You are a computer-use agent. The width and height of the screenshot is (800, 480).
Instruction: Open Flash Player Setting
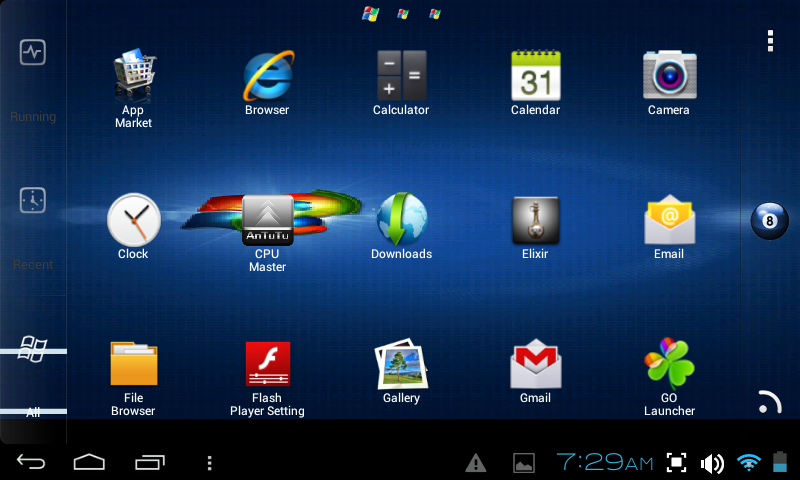pyautogui.click(x=268, y=364)
